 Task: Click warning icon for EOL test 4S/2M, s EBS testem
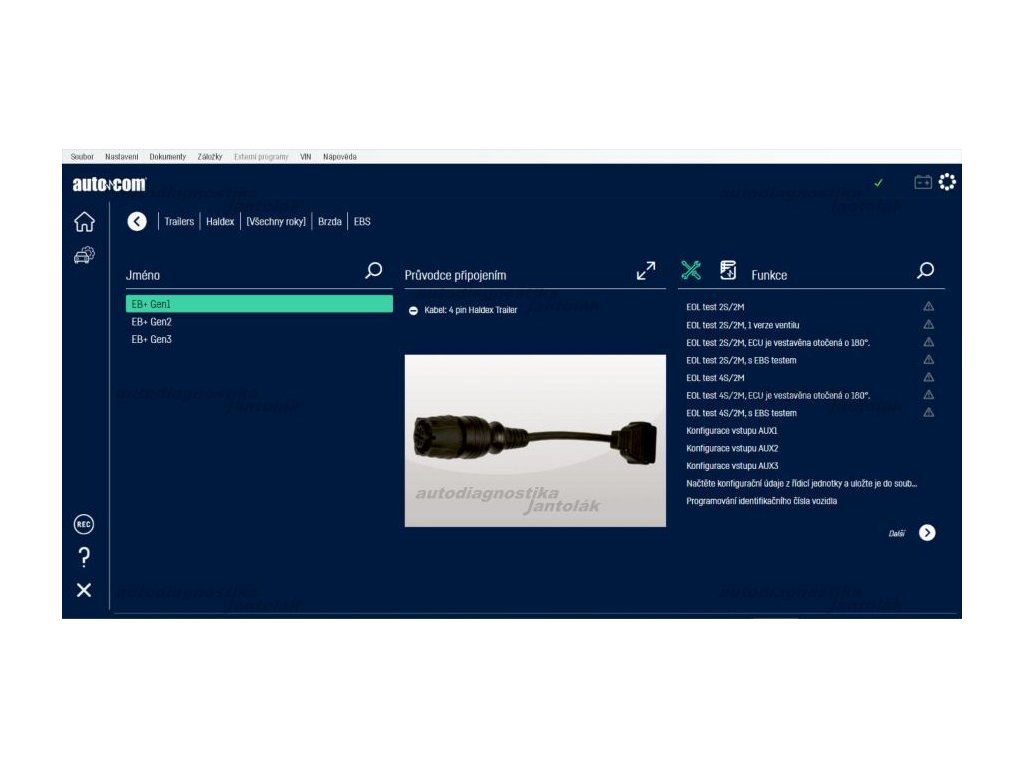(929, 413)
